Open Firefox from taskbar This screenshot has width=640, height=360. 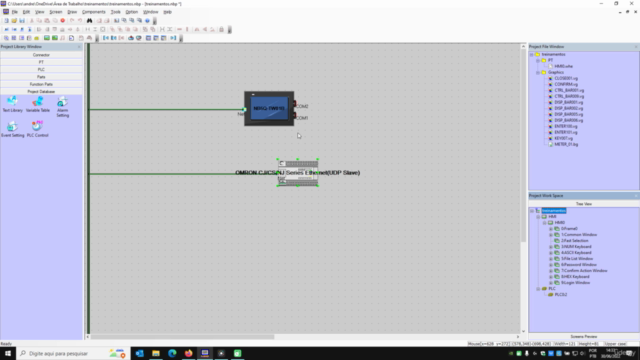point(189,353)
